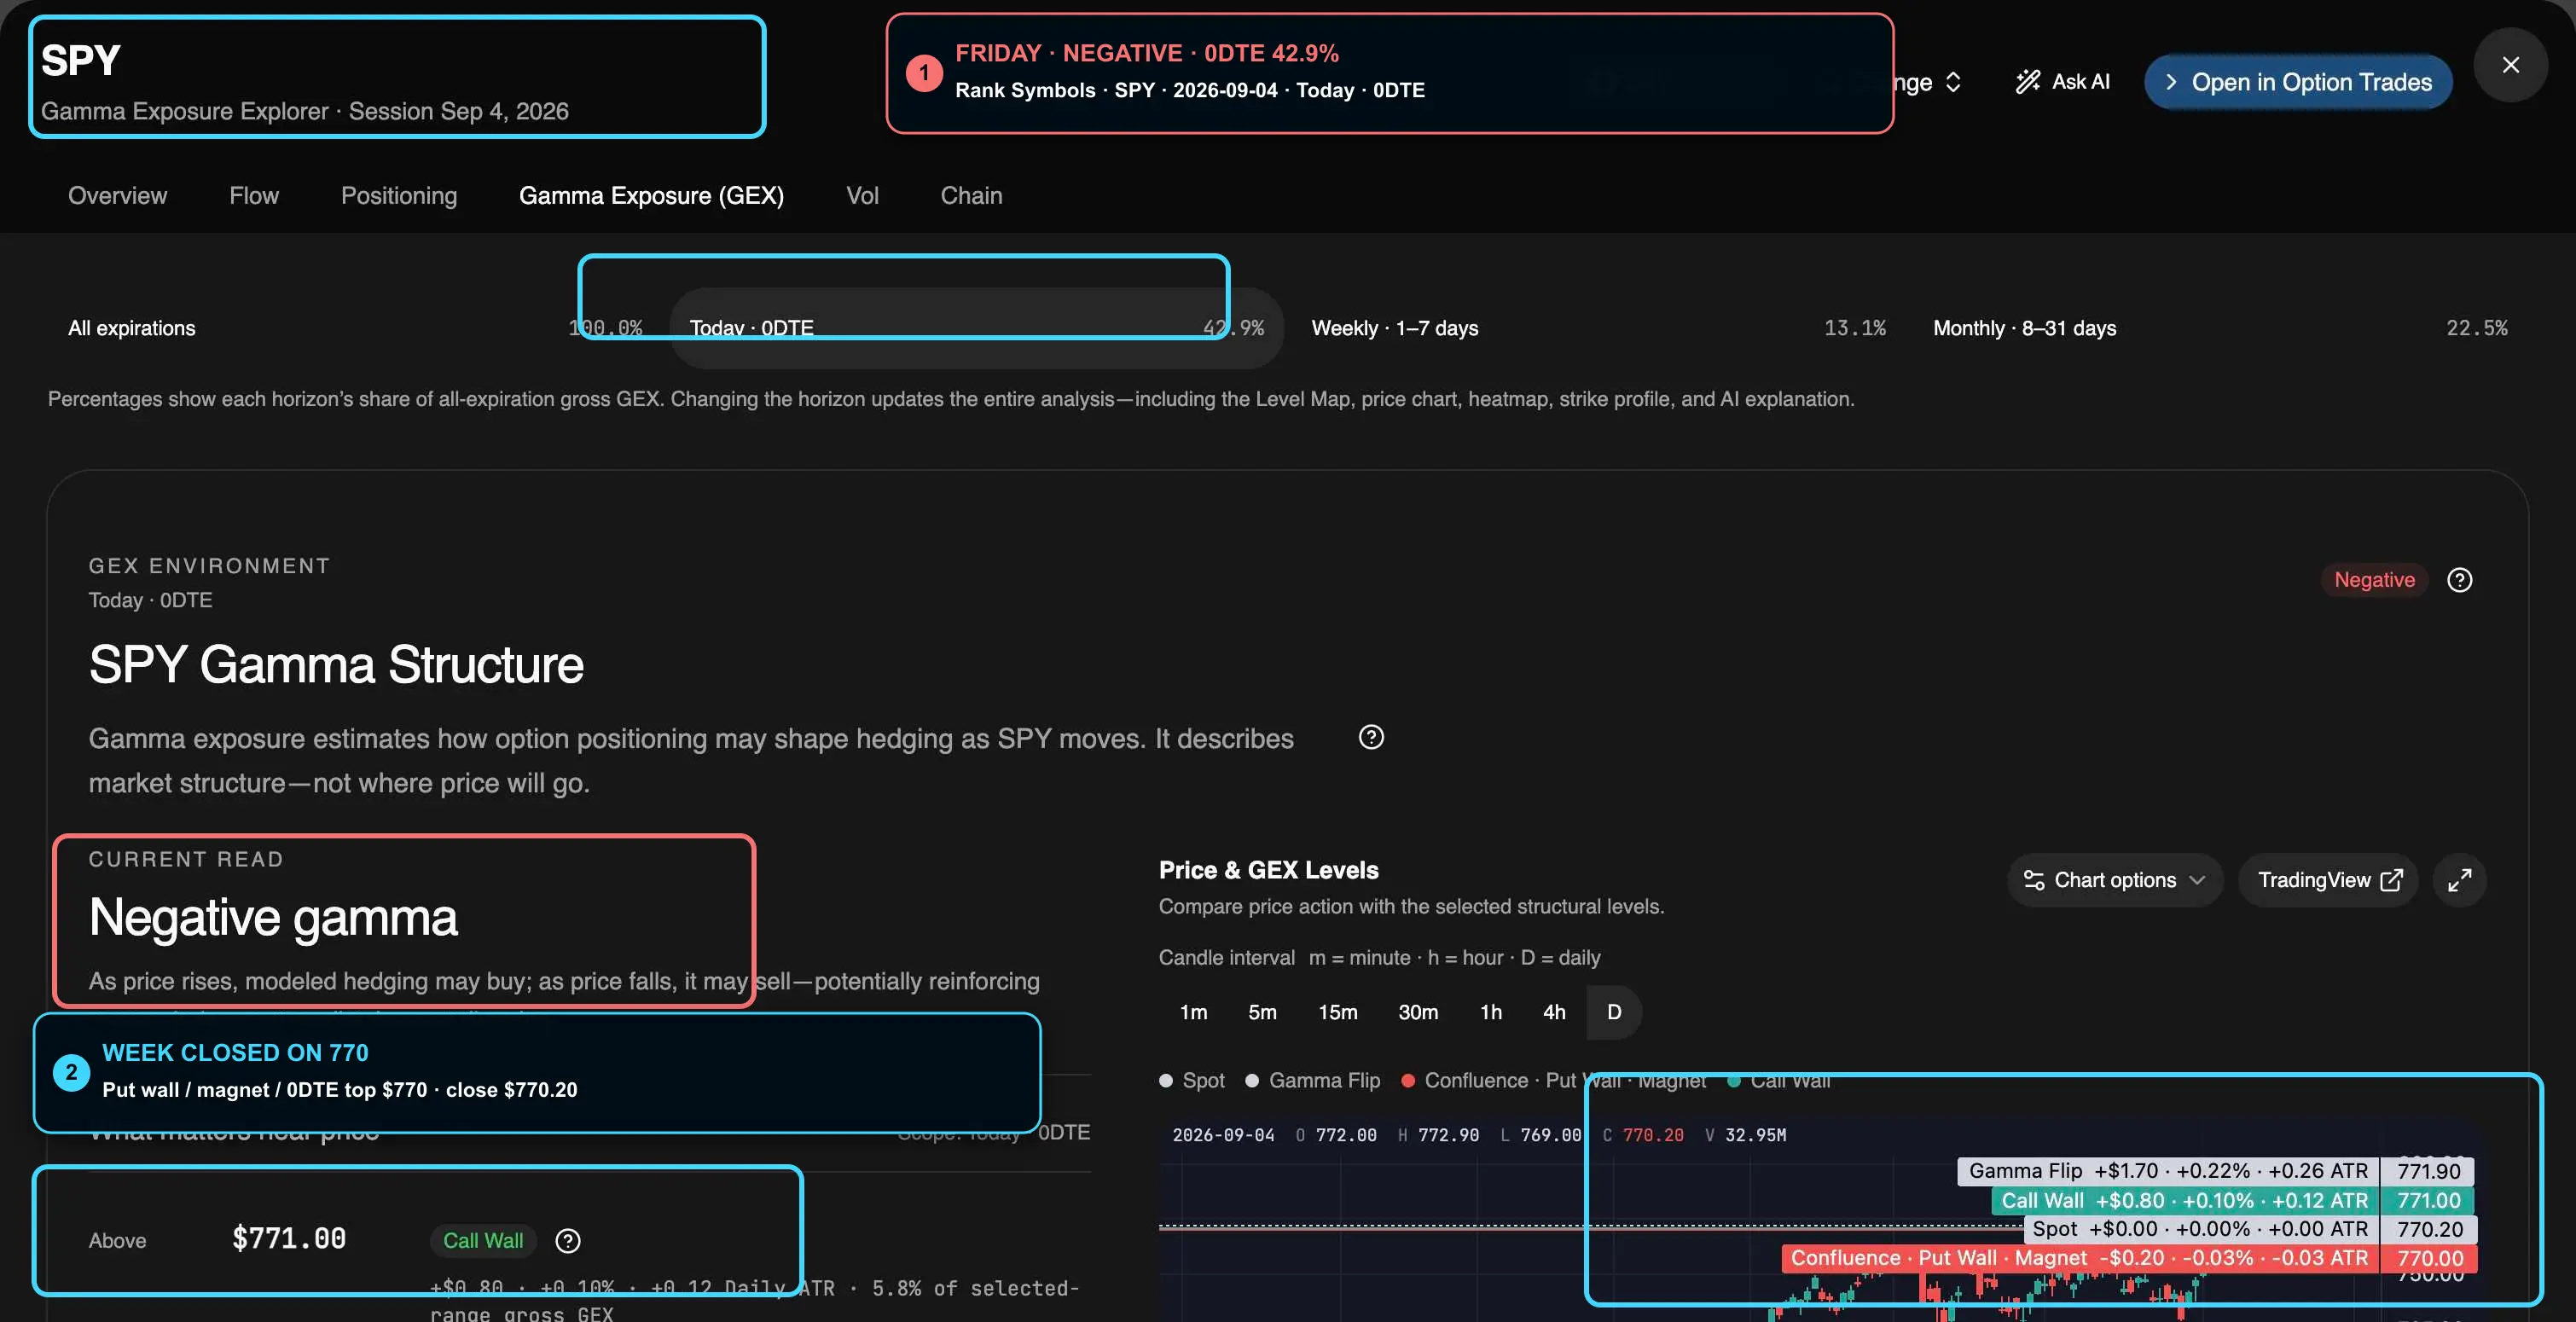Click the Ask AI button
This screenshot has height=1322, width=2576.
click(2062, 81)
